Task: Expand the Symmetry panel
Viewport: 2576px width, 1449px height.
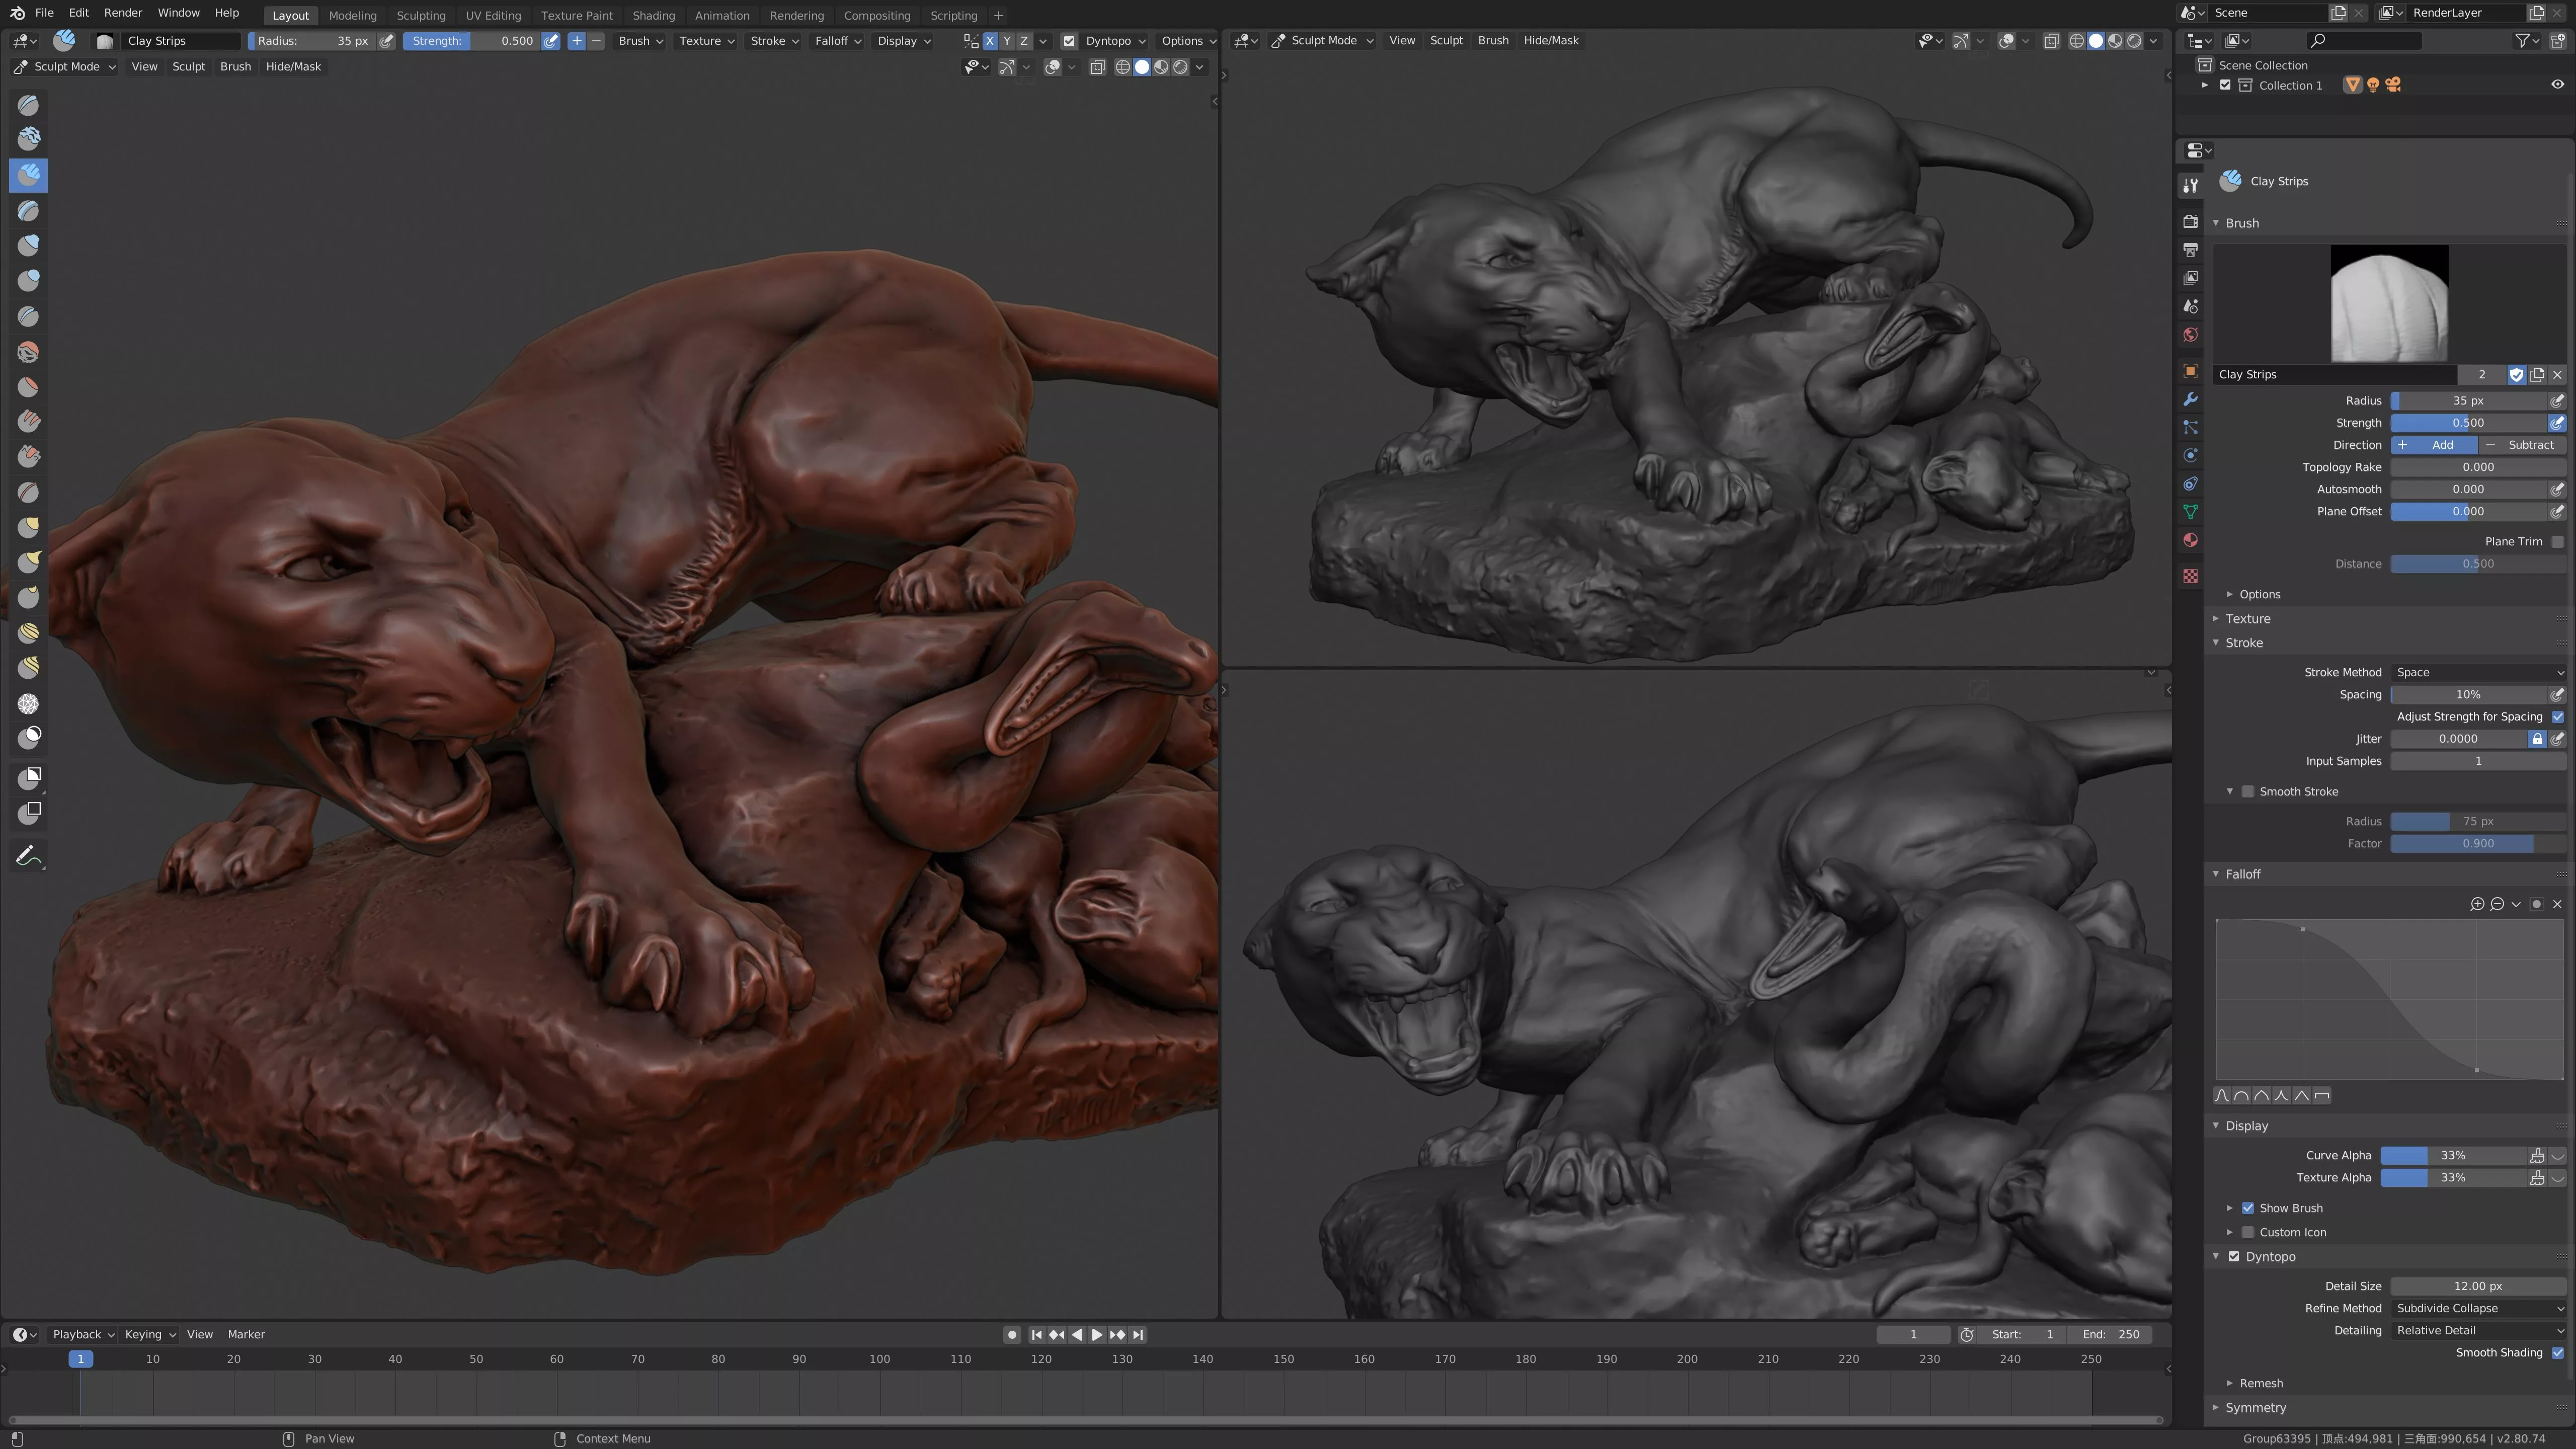Action: tap(2255, 1408)
